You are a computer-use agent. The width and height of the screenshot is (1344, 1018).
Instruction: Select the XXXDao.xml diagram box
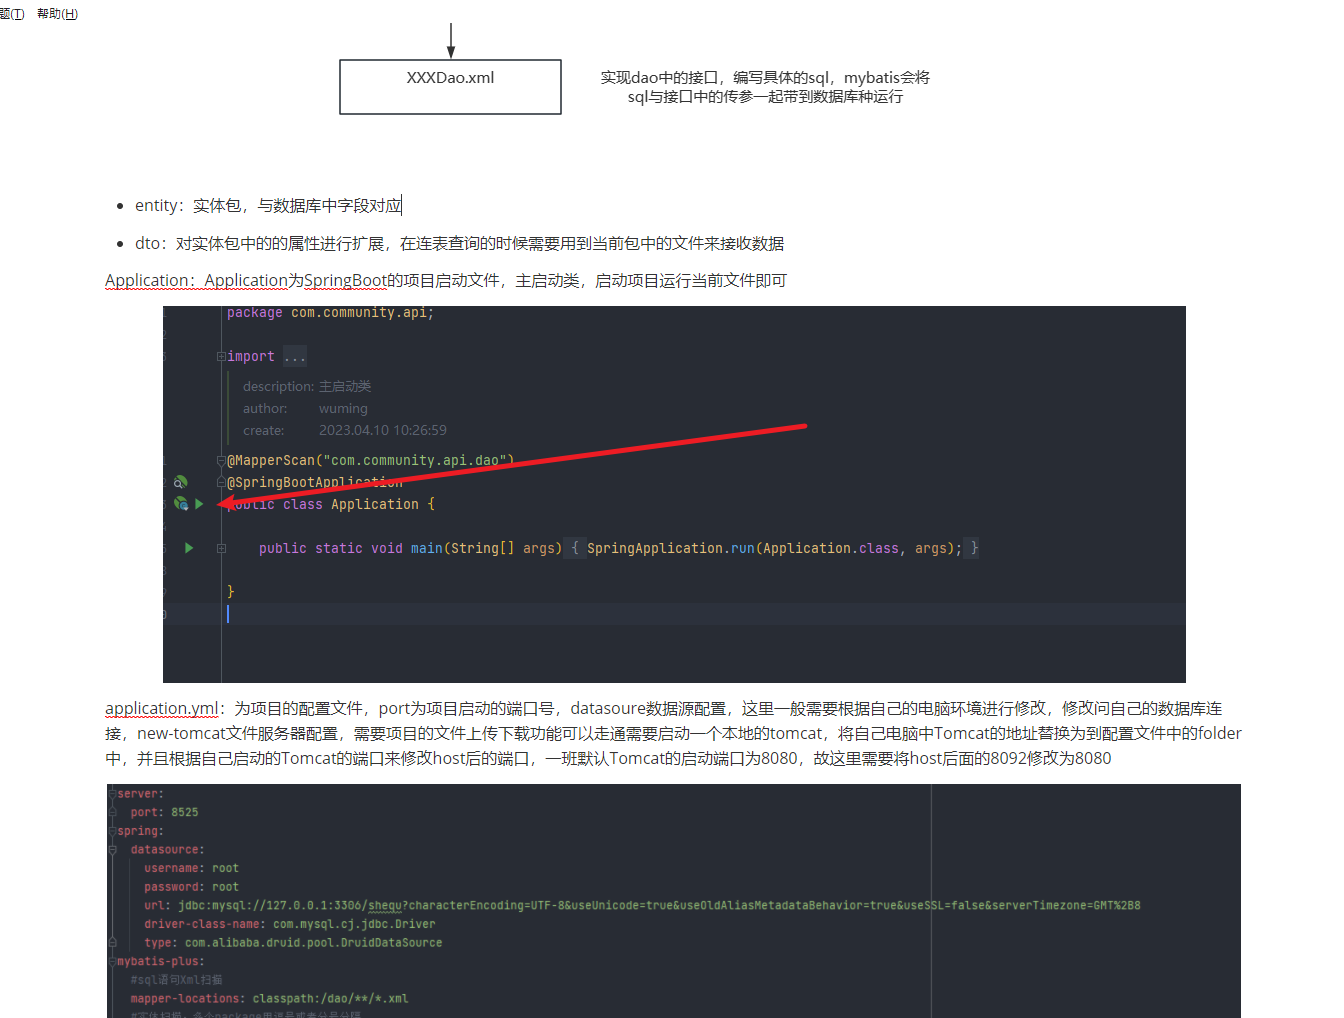(x=450, y=87)
